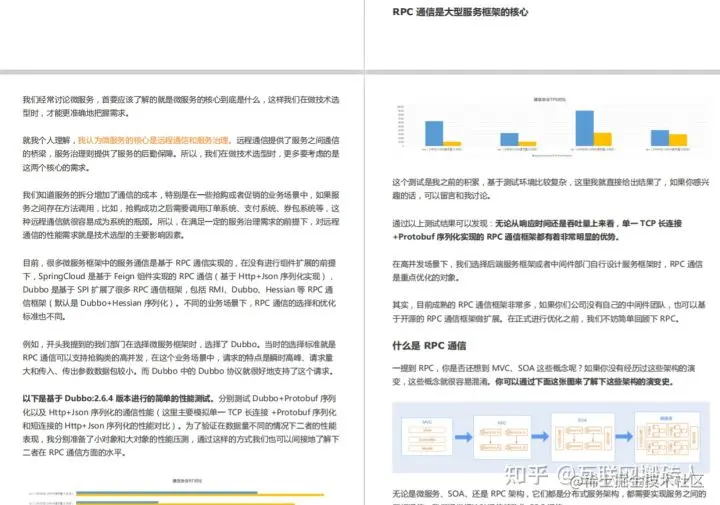Click the SOA box in the architecture diagram

[582, 437]
